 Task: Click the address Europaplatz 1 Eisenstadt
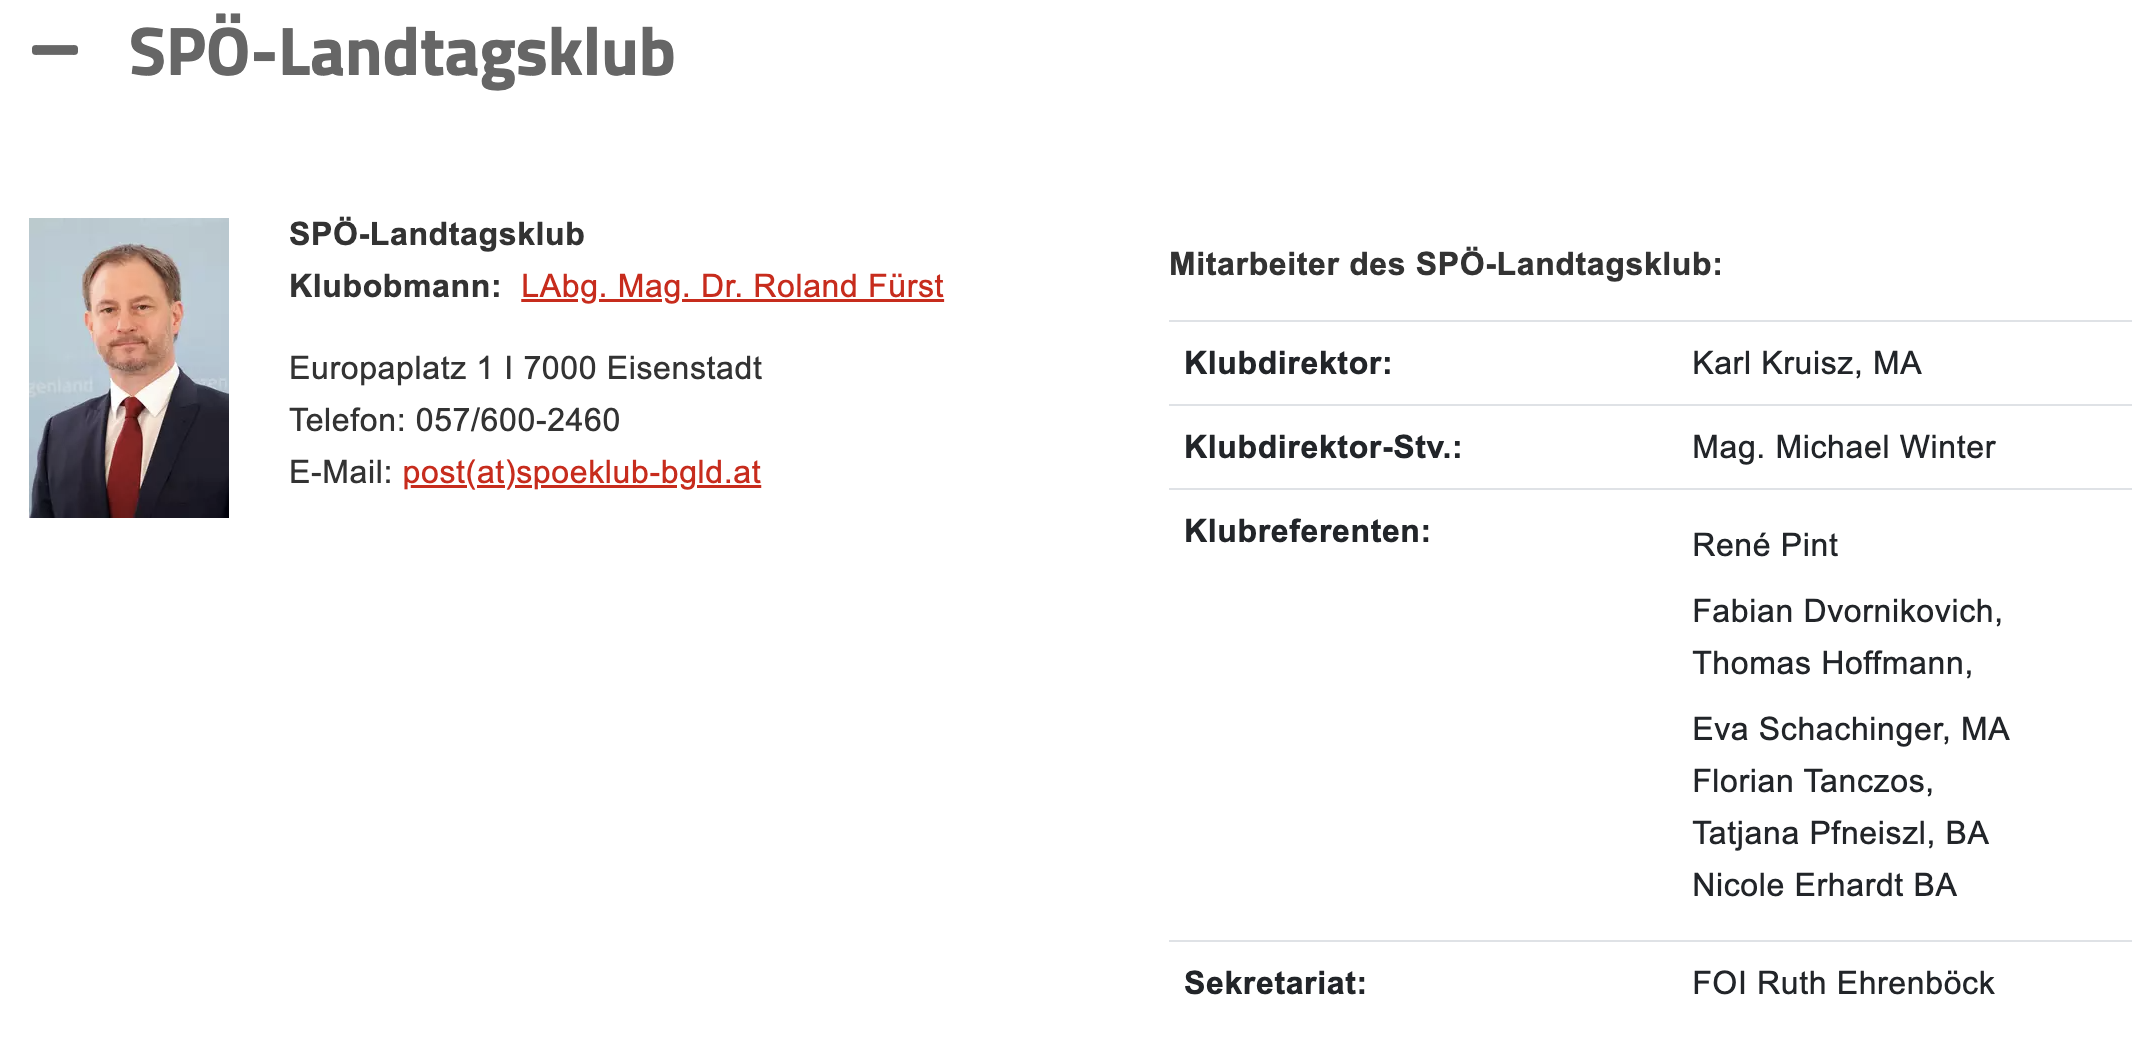[525, 368]
